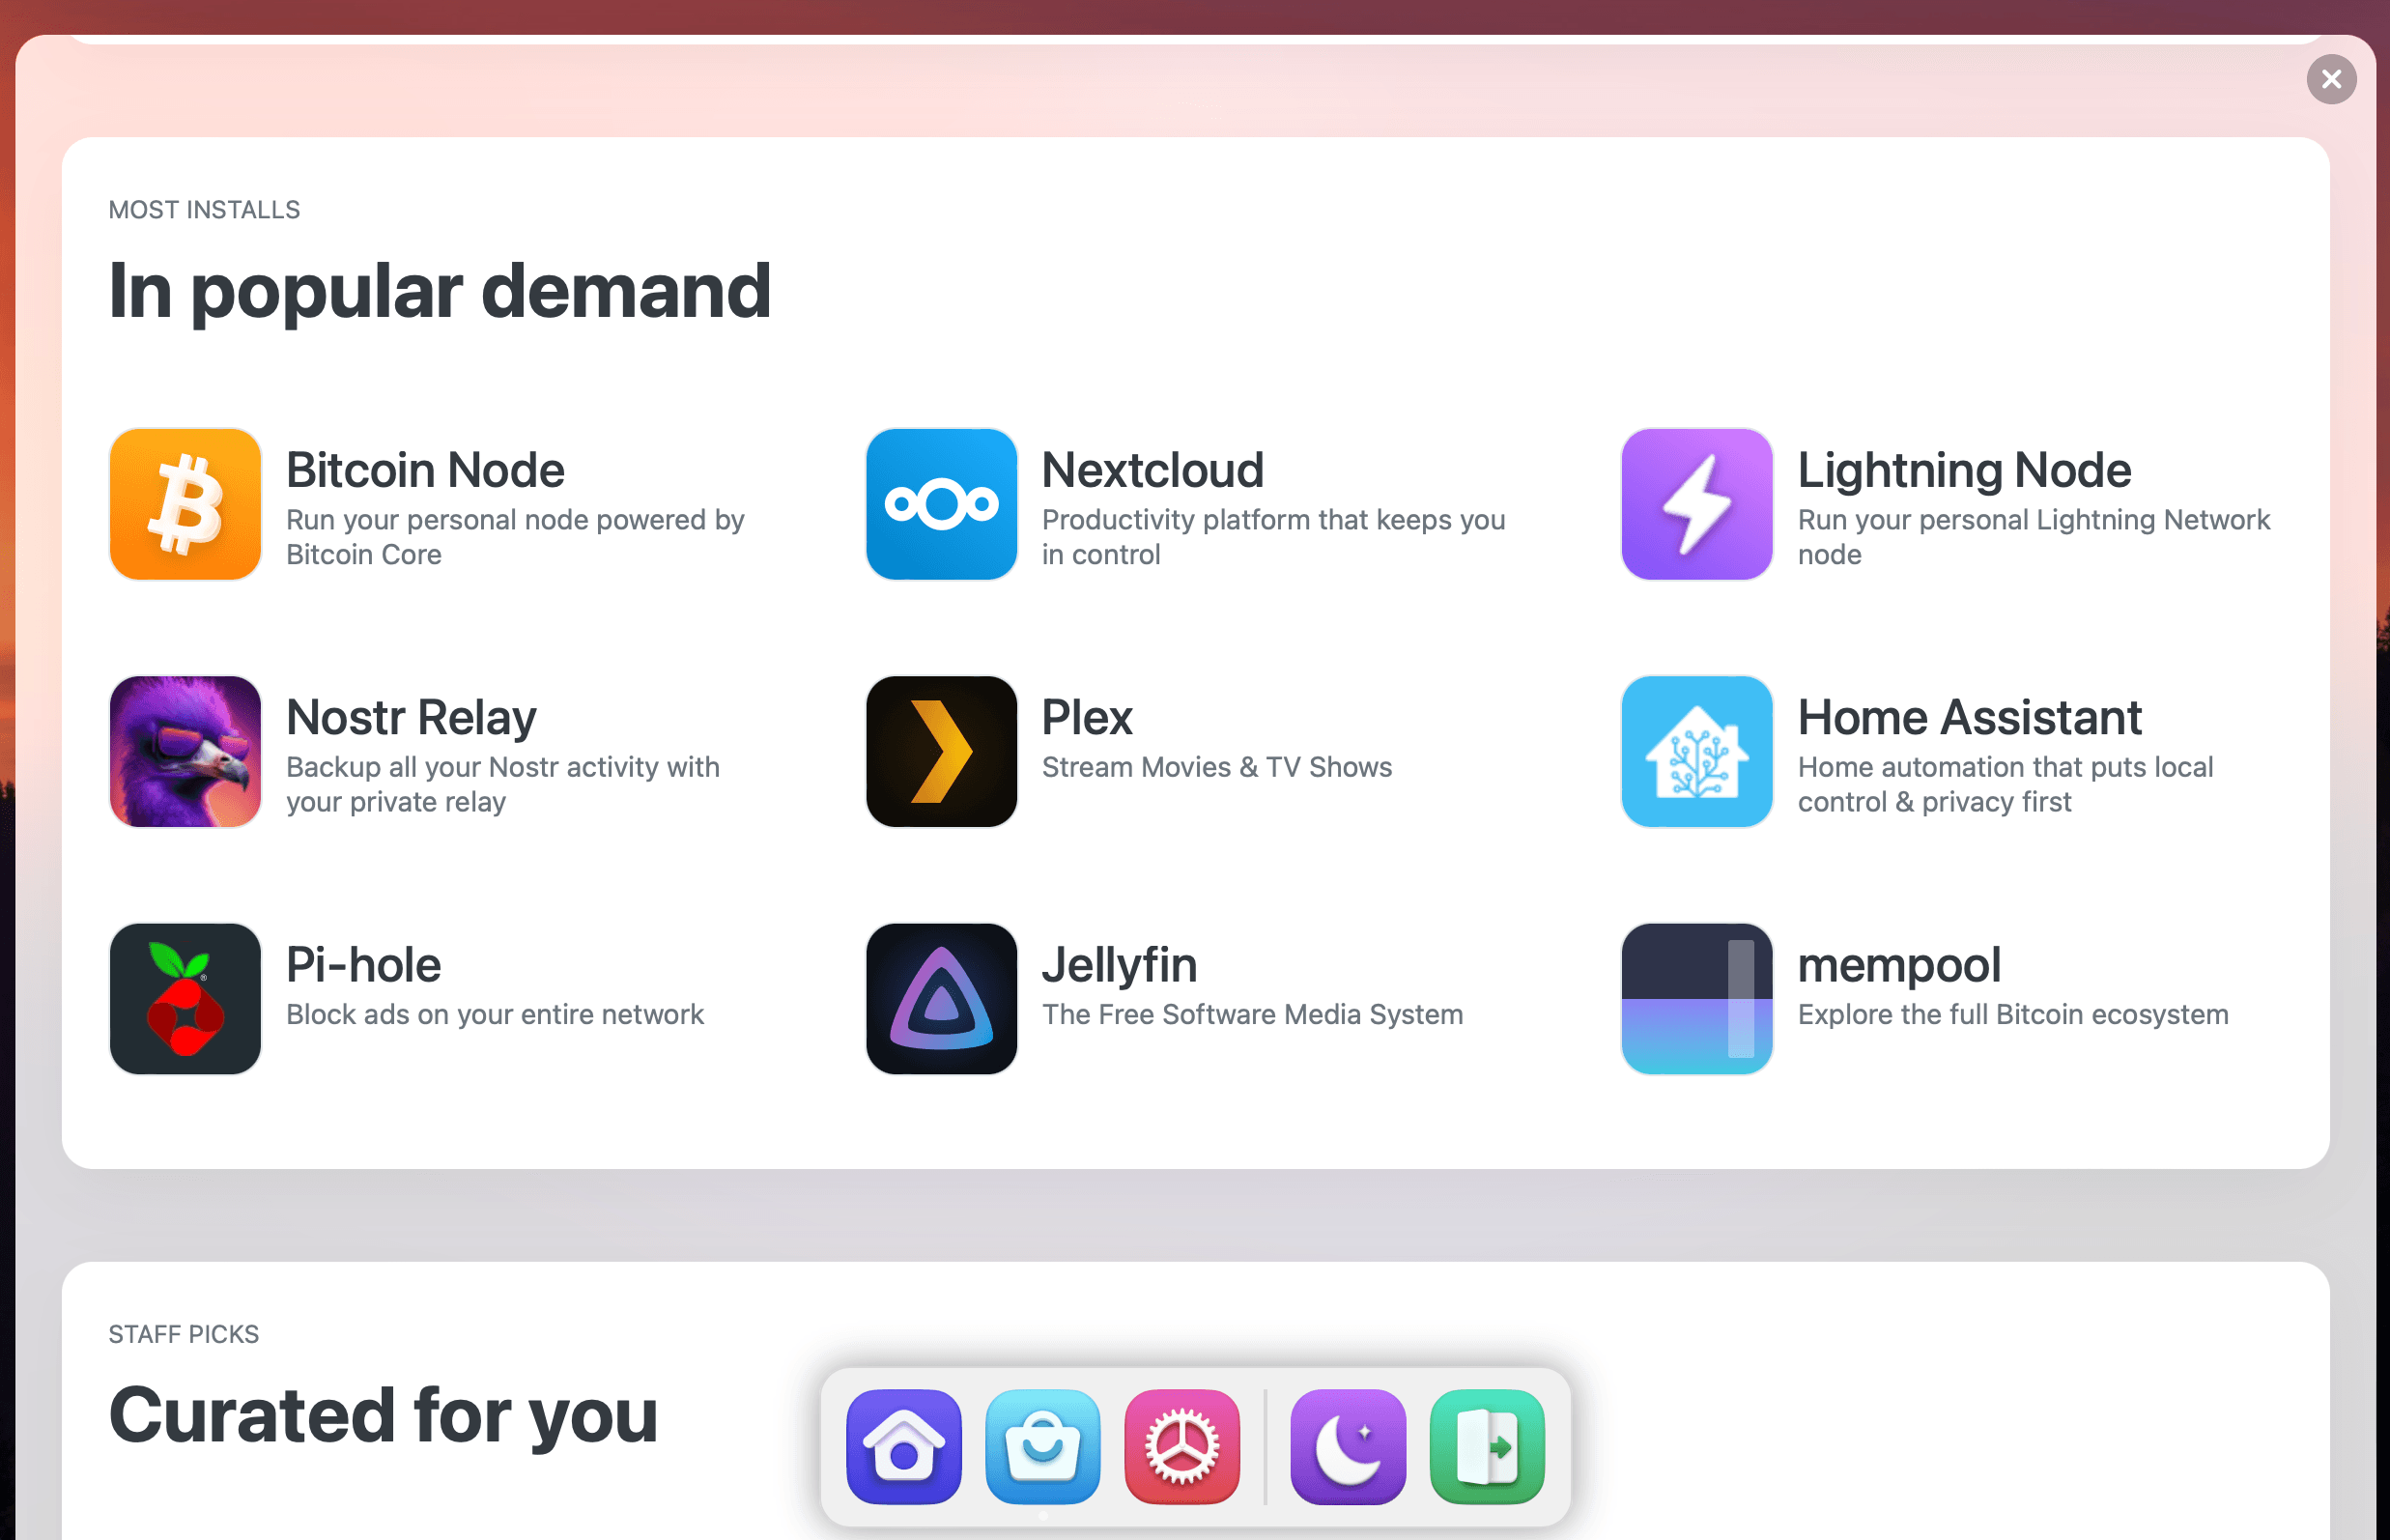The image size is (2390, 1540).
Task: Select the Plex title
Action: 1087,717
